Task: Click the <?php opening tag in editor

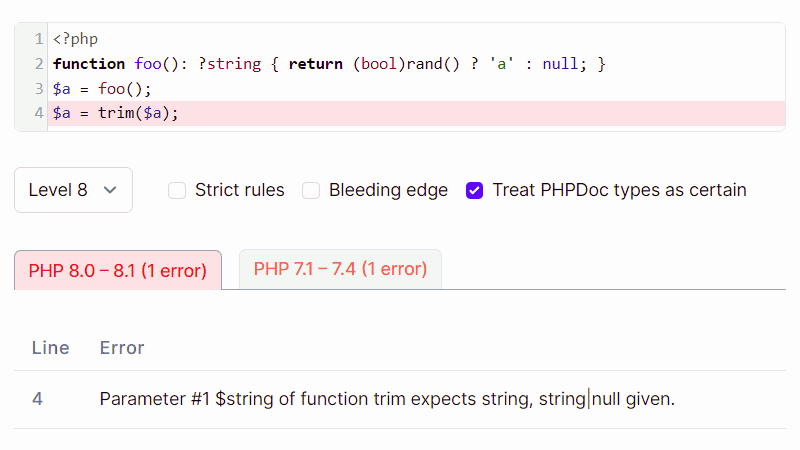Action: [75, 39]
